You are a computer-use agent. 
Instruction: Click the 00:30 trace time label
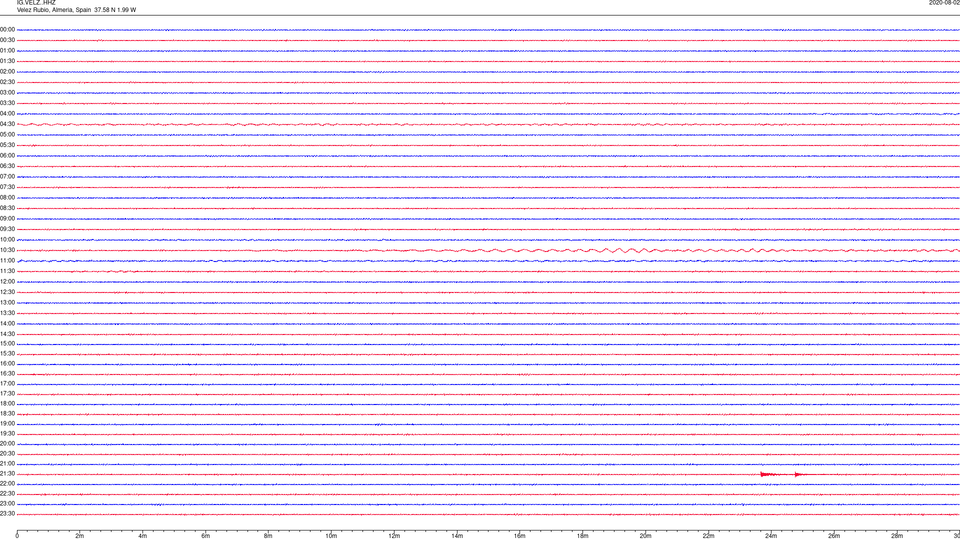click(7, 40)
